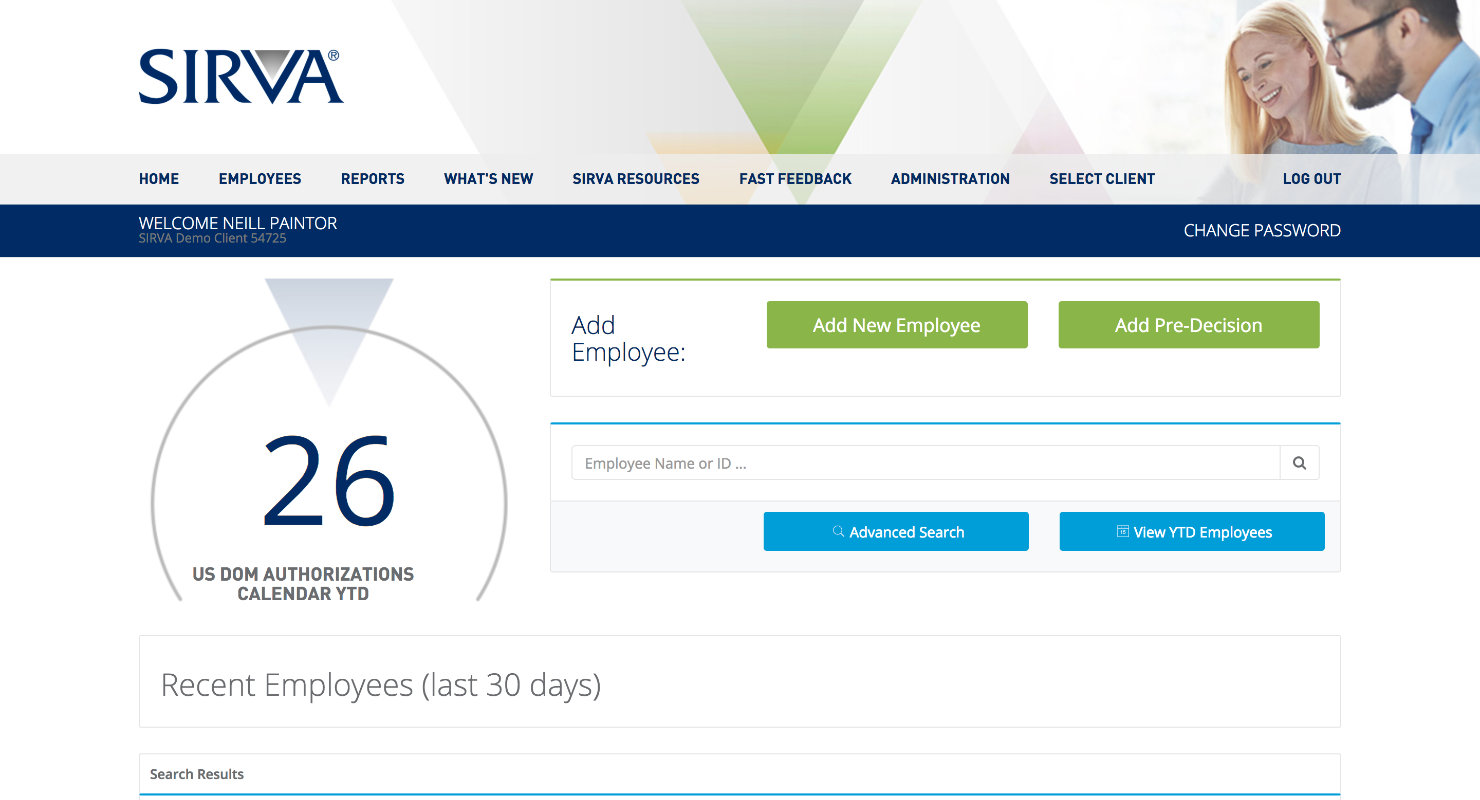Go to REPORTS in navigation bar
1480x800 pixels.
(x=373, y=179)
